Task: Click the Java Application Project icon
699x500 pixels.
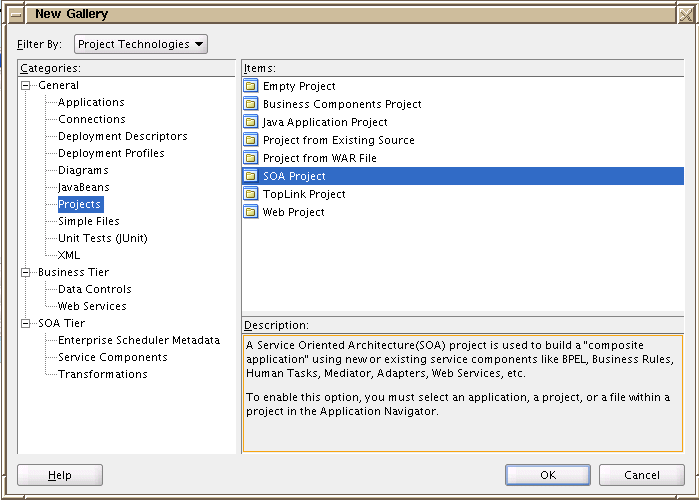Action: 251,122
